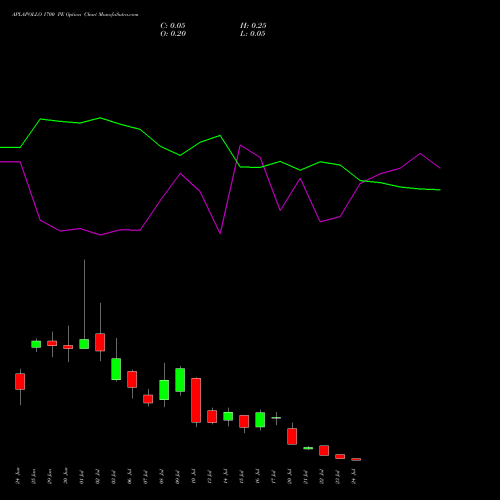The width and height of the screenshot is (500, 500).
Task: Click the largest red candle on 10 Jul
Action: pos(196,400)
